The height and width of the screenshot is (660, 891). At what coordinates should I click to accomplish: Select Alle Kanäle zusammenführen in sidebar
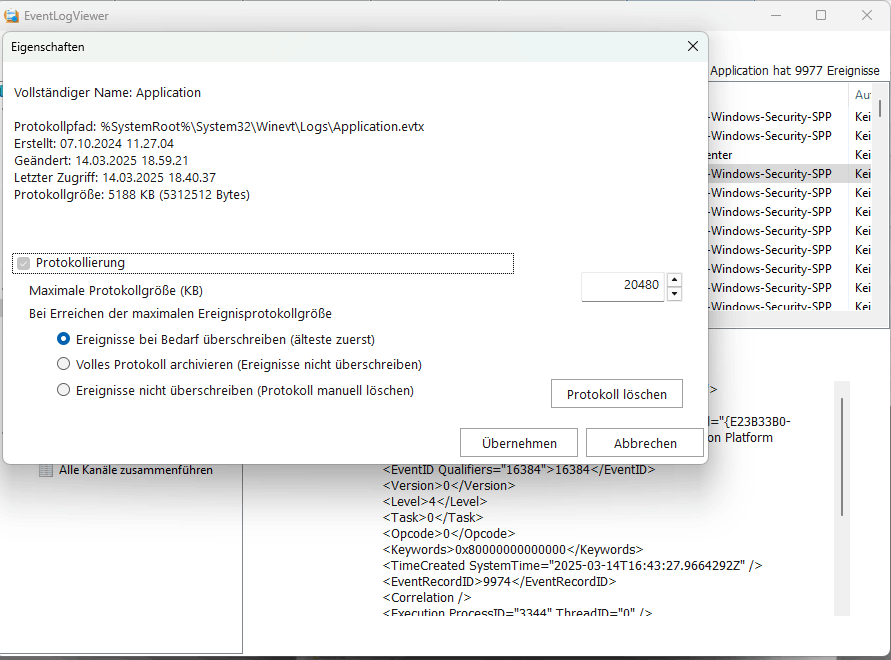pyautogui.click(x=136, y=470)
